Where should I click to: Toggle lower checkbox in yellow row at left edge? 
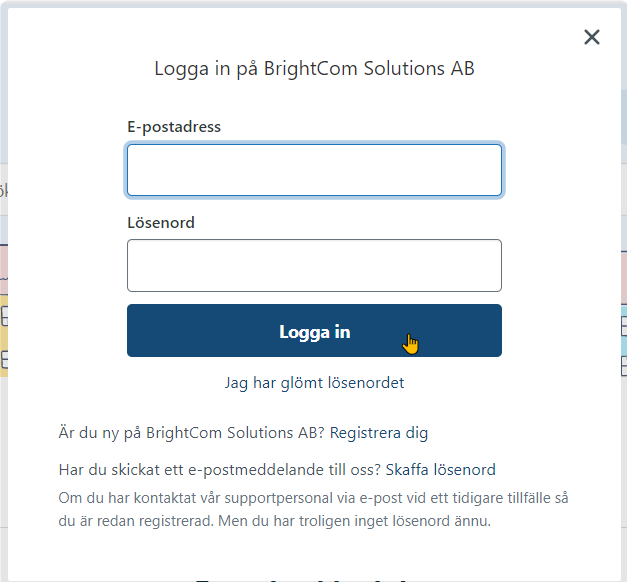pos(3,358)
